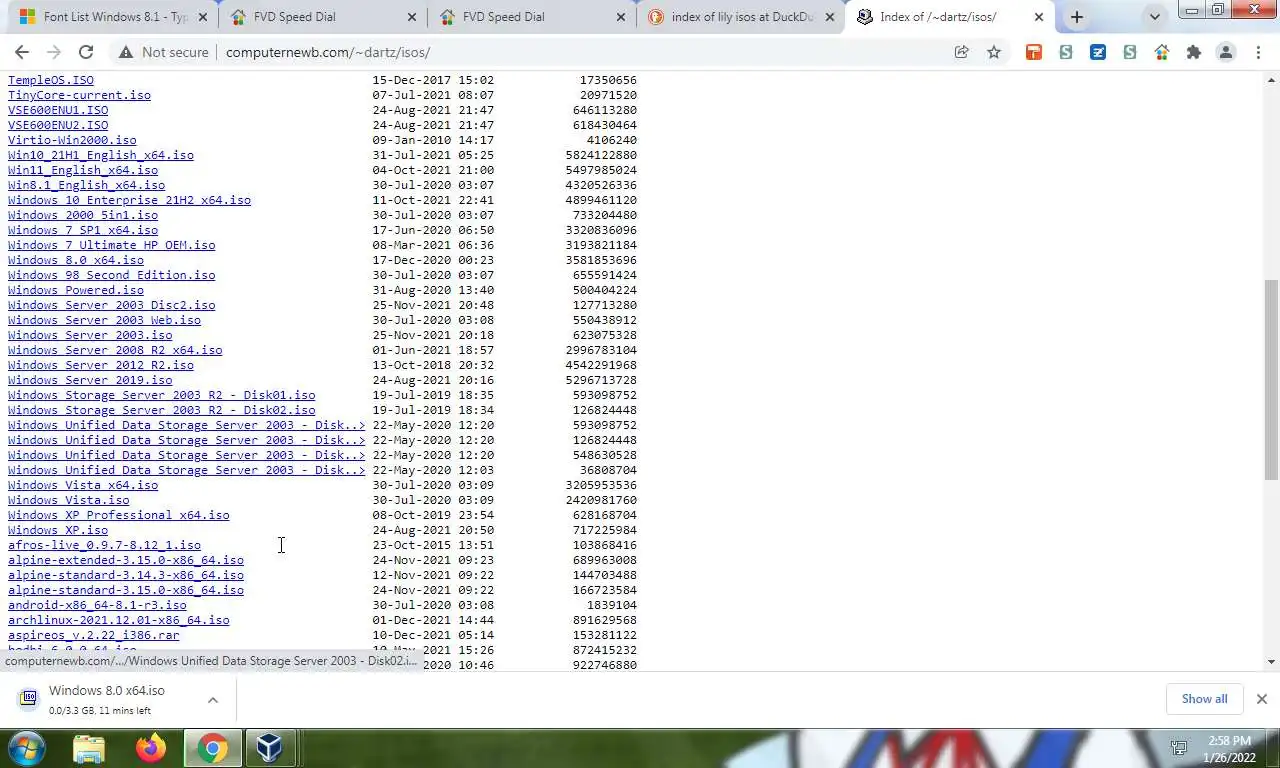Click Windows_98_Second_Edition.iso link

(x=111, y=275)
